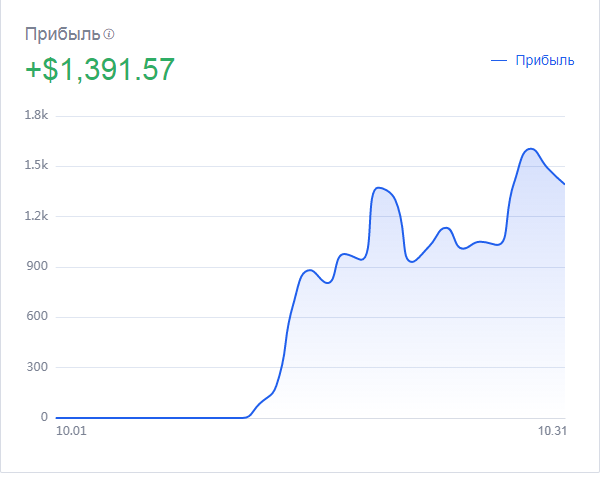The width and height of the screenshot is (602, 488).
Task: Toggle the Прибыль series in the legend
Action: pos(544,60)
